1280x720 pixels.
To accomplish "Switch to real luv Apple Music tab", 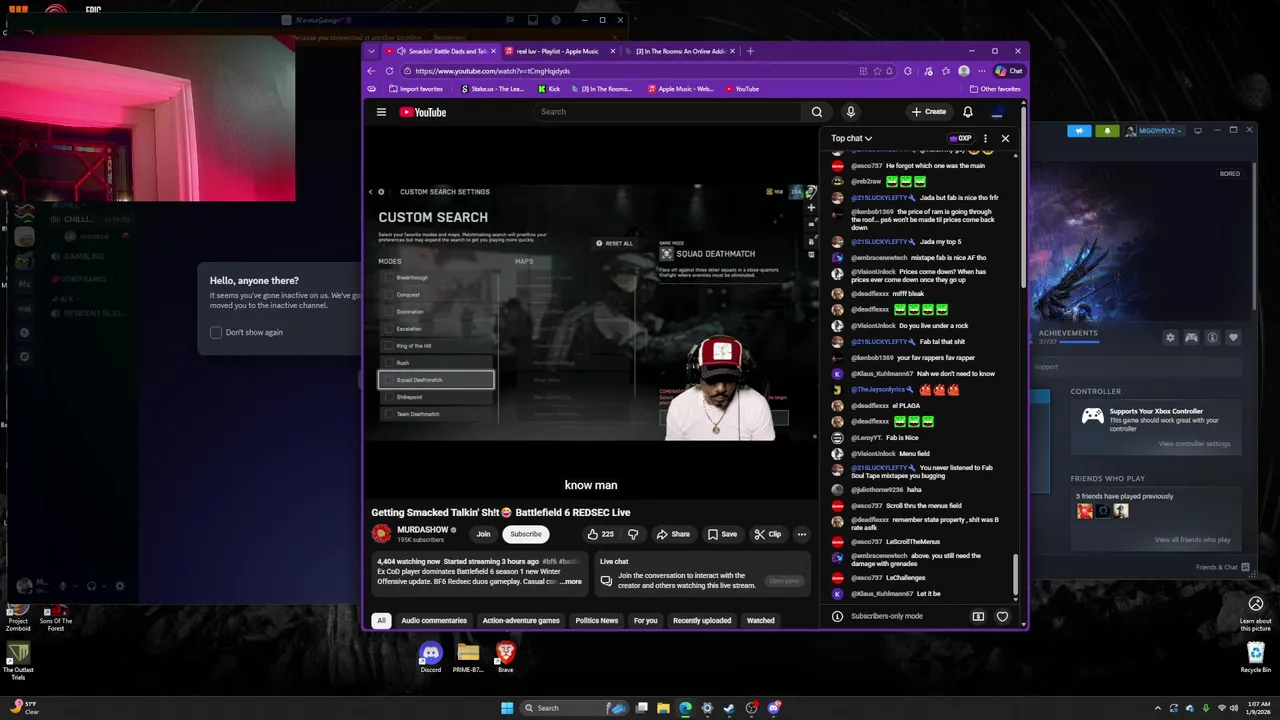I will click(558, 51).
